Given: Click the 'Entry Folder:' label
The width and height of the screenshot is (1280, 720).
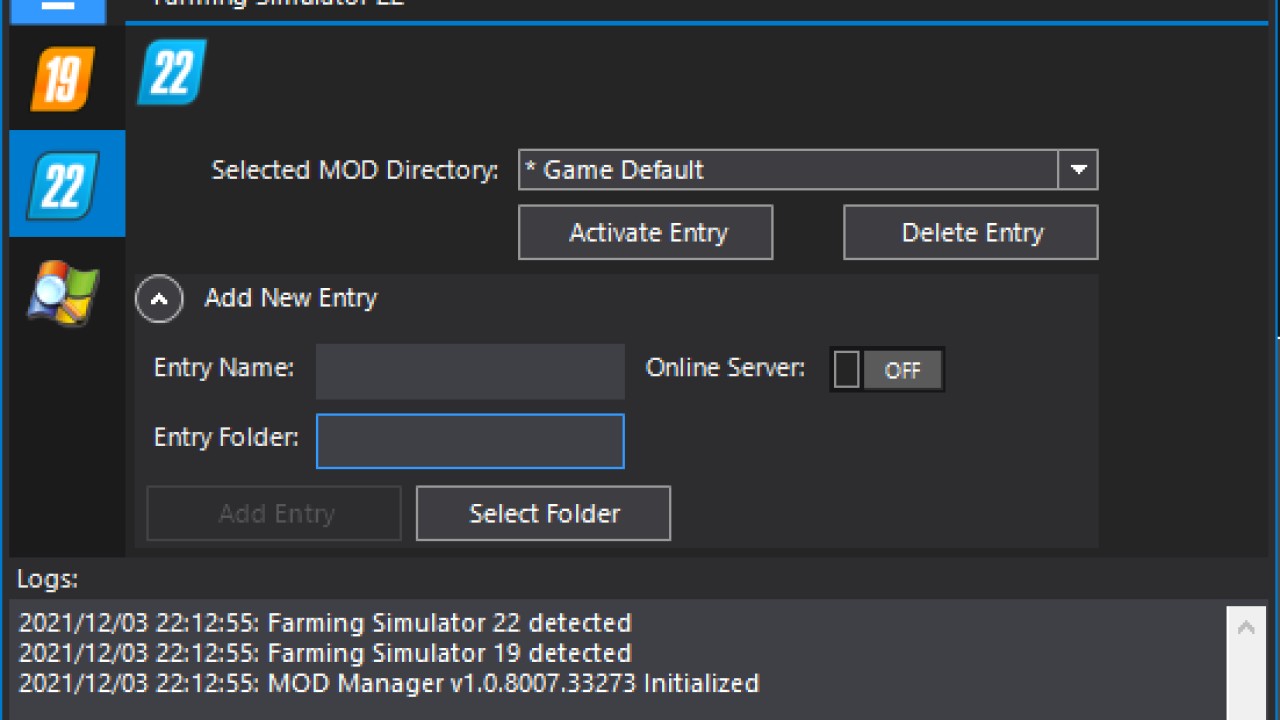Looking at the screenshot, I should click(226, 437).
